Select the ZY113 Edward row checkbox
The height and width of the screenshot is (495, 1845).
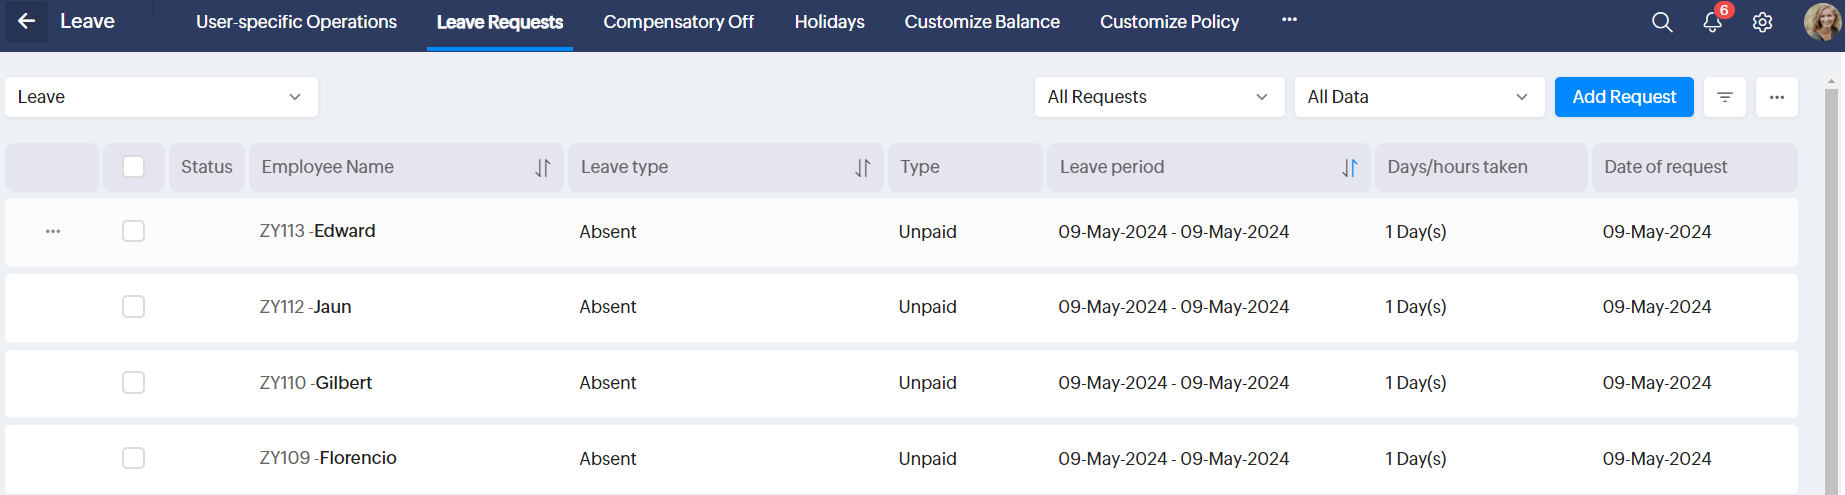click(133, 231)
